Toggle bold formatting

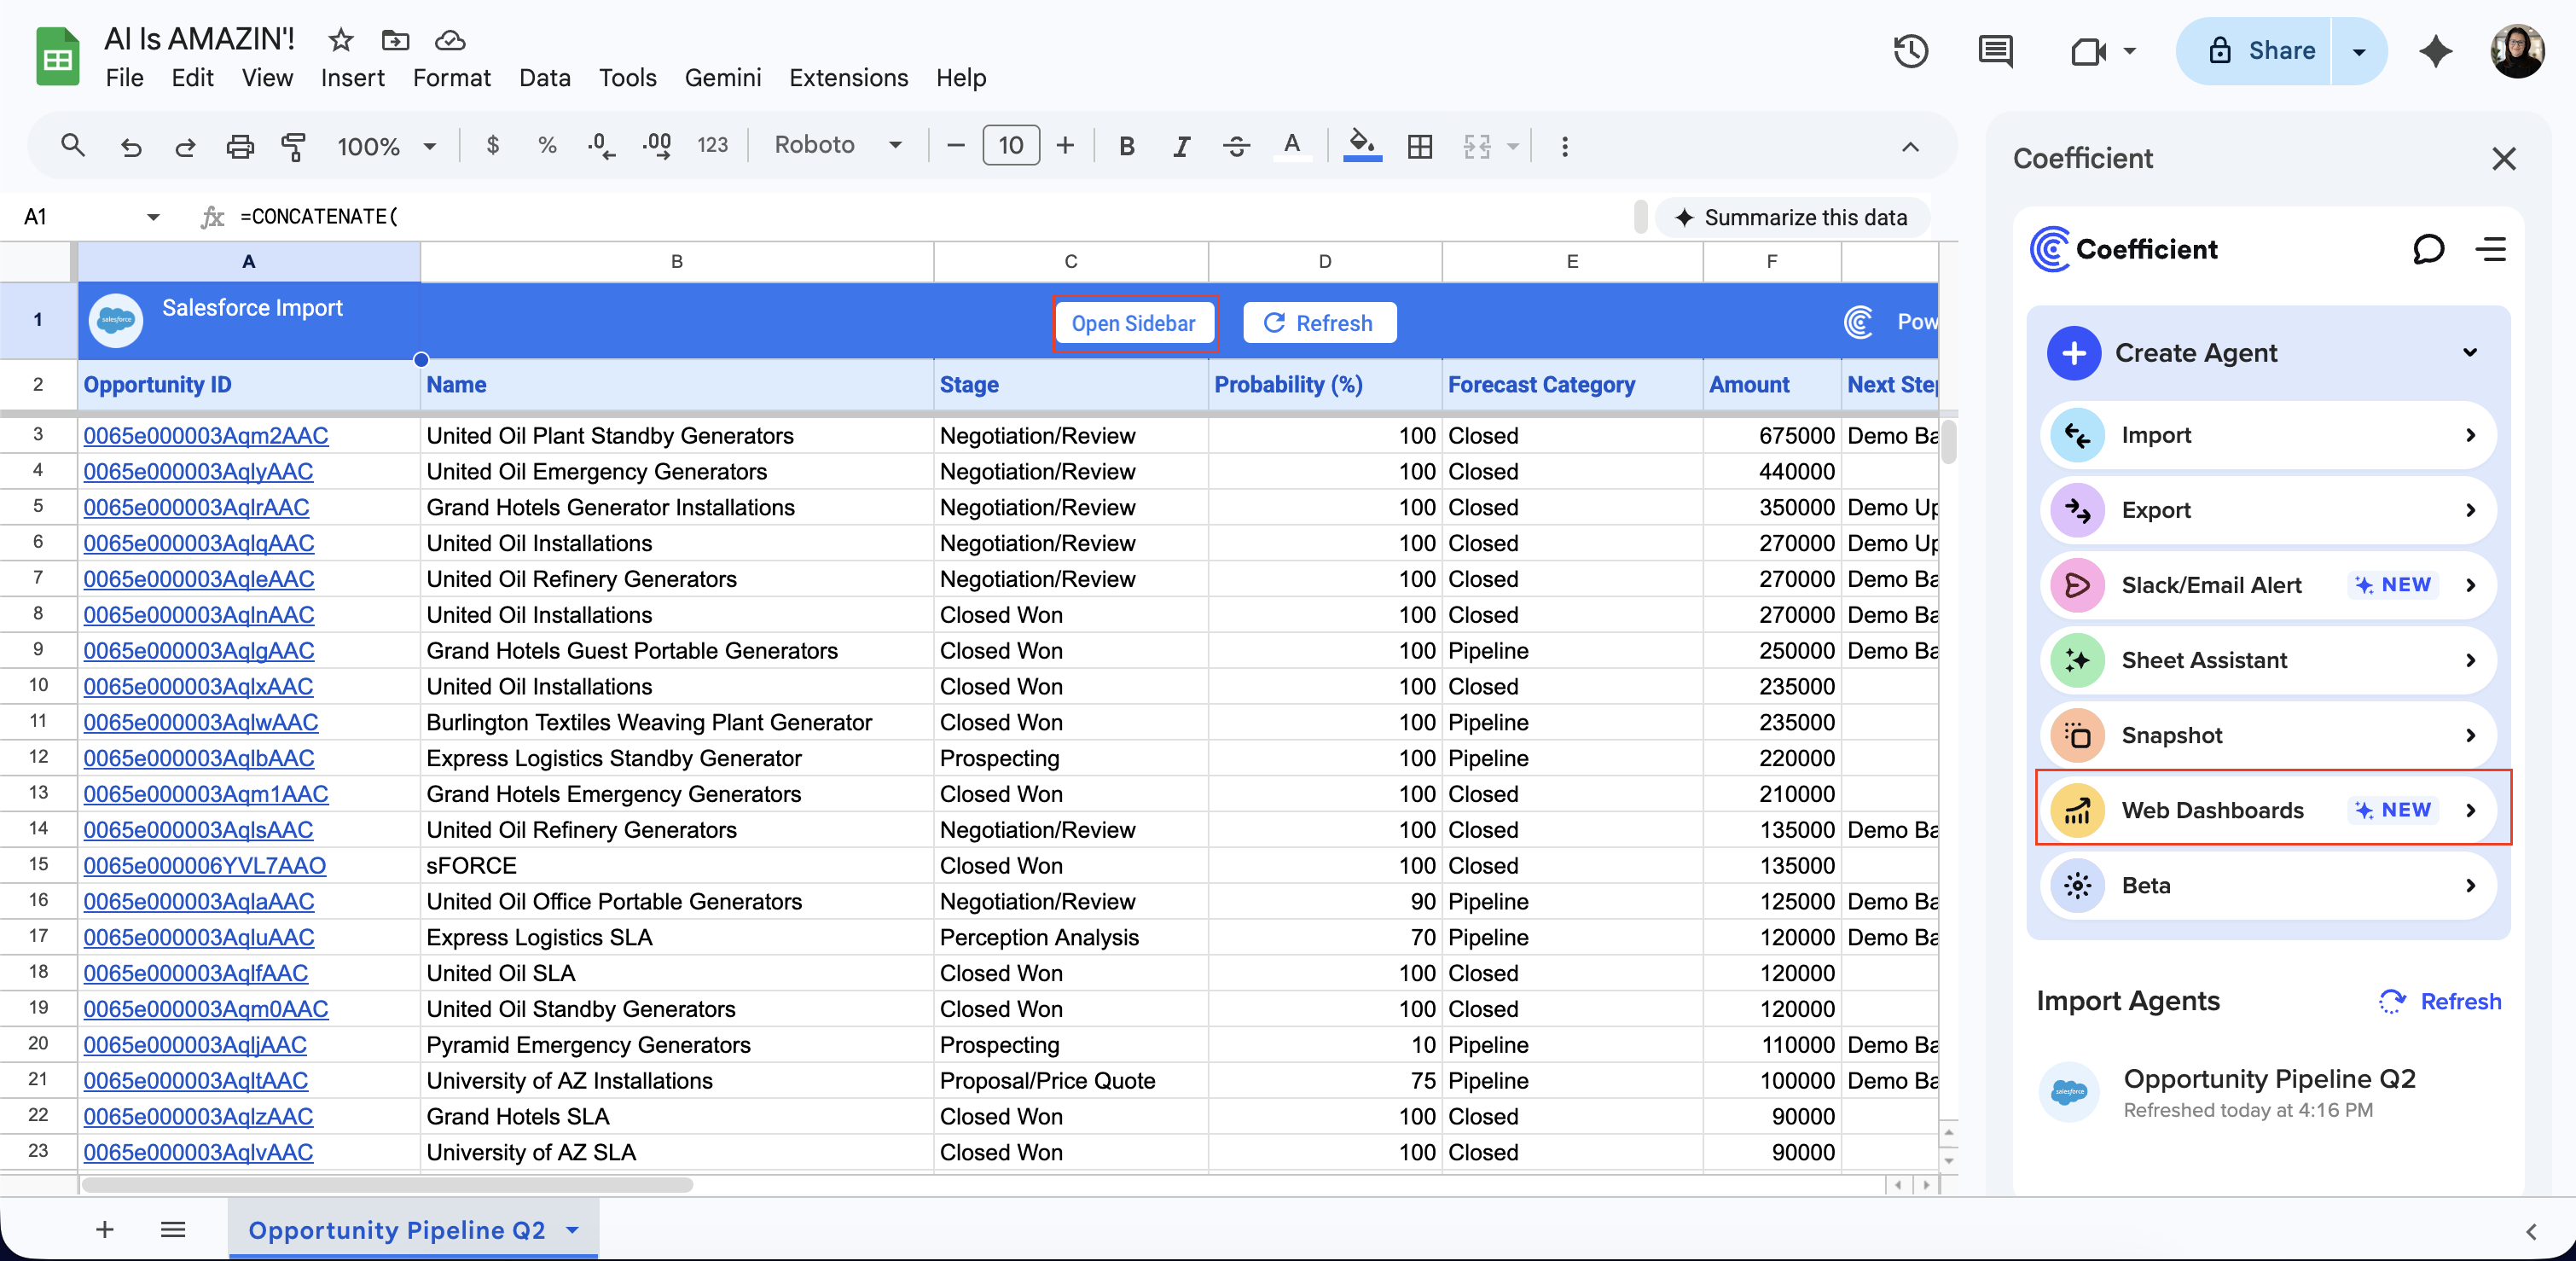pyautogui.click(x=1127, y=146)
